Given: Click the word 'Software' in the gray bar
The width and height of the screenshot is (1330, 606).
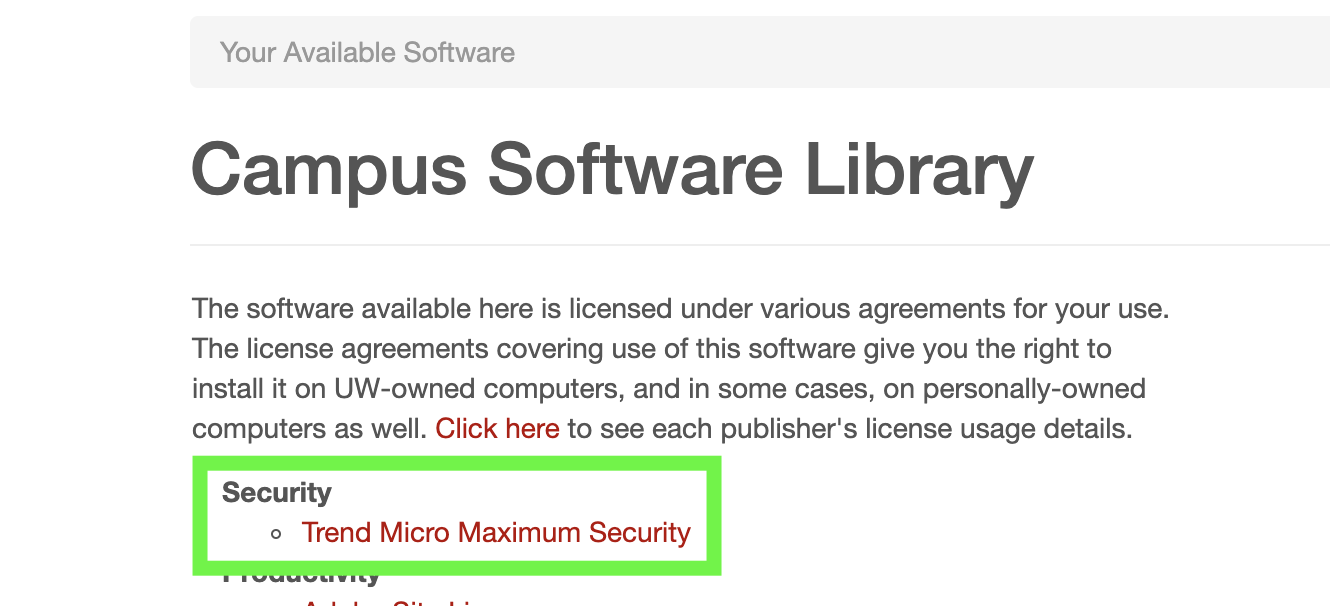Looking at the screenshot, I should coord(459,52).
